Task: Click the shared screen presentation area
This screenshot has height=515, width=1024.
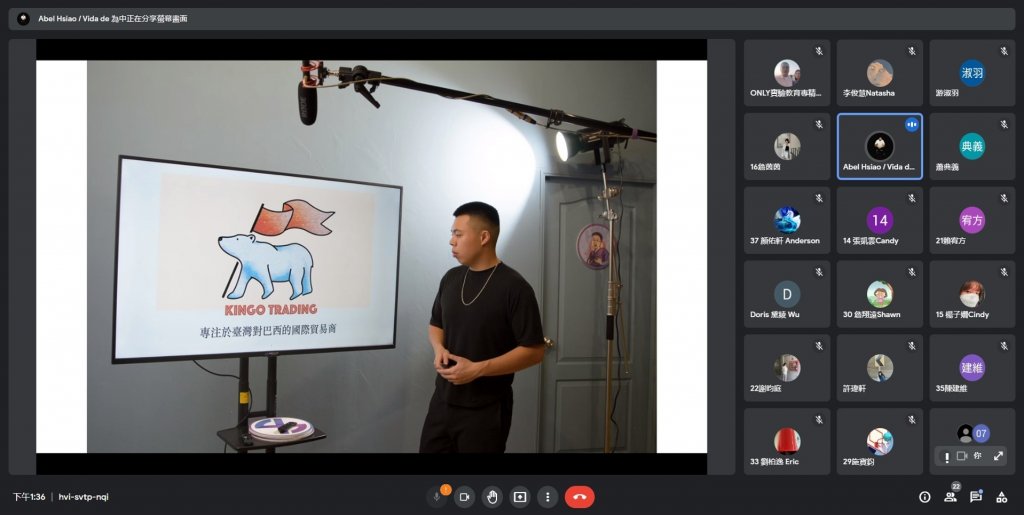Action: pos(372,257)
